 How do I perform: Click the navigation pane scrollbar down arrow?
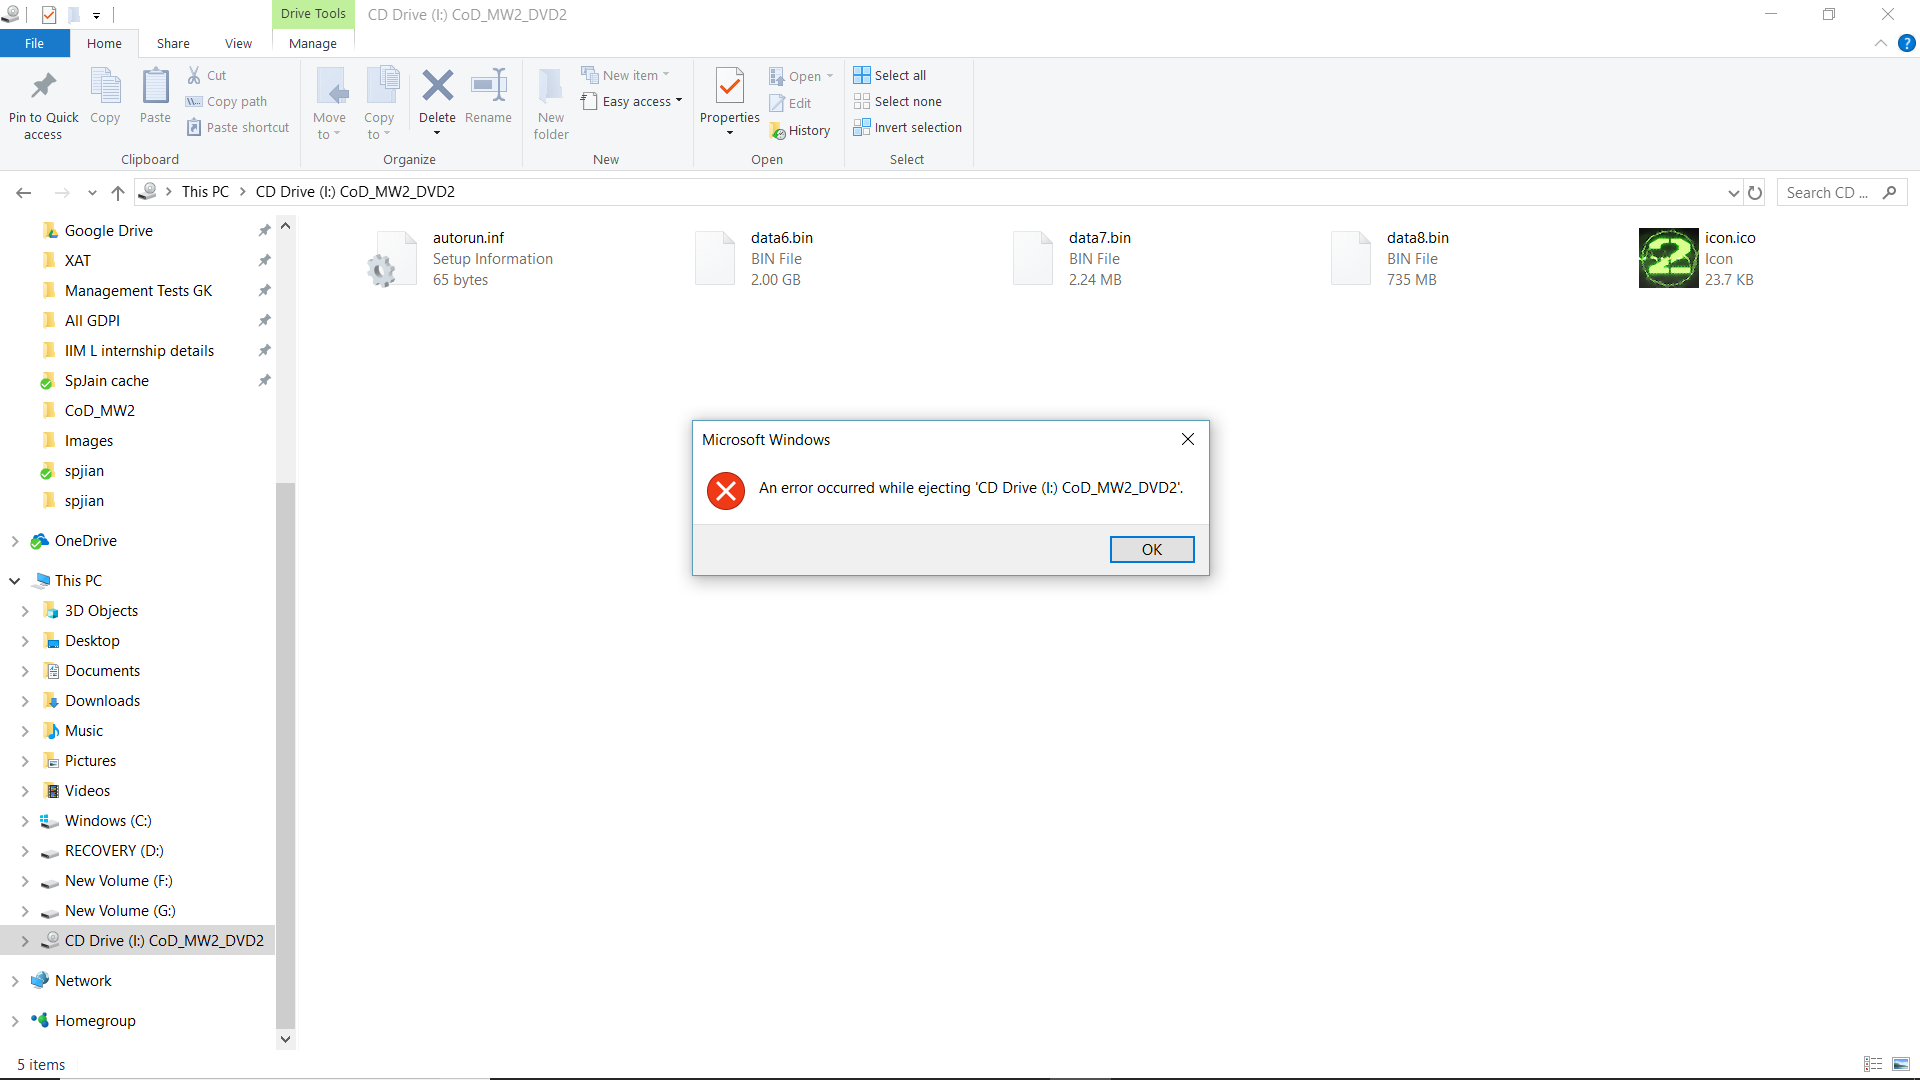click(285, 1039)
